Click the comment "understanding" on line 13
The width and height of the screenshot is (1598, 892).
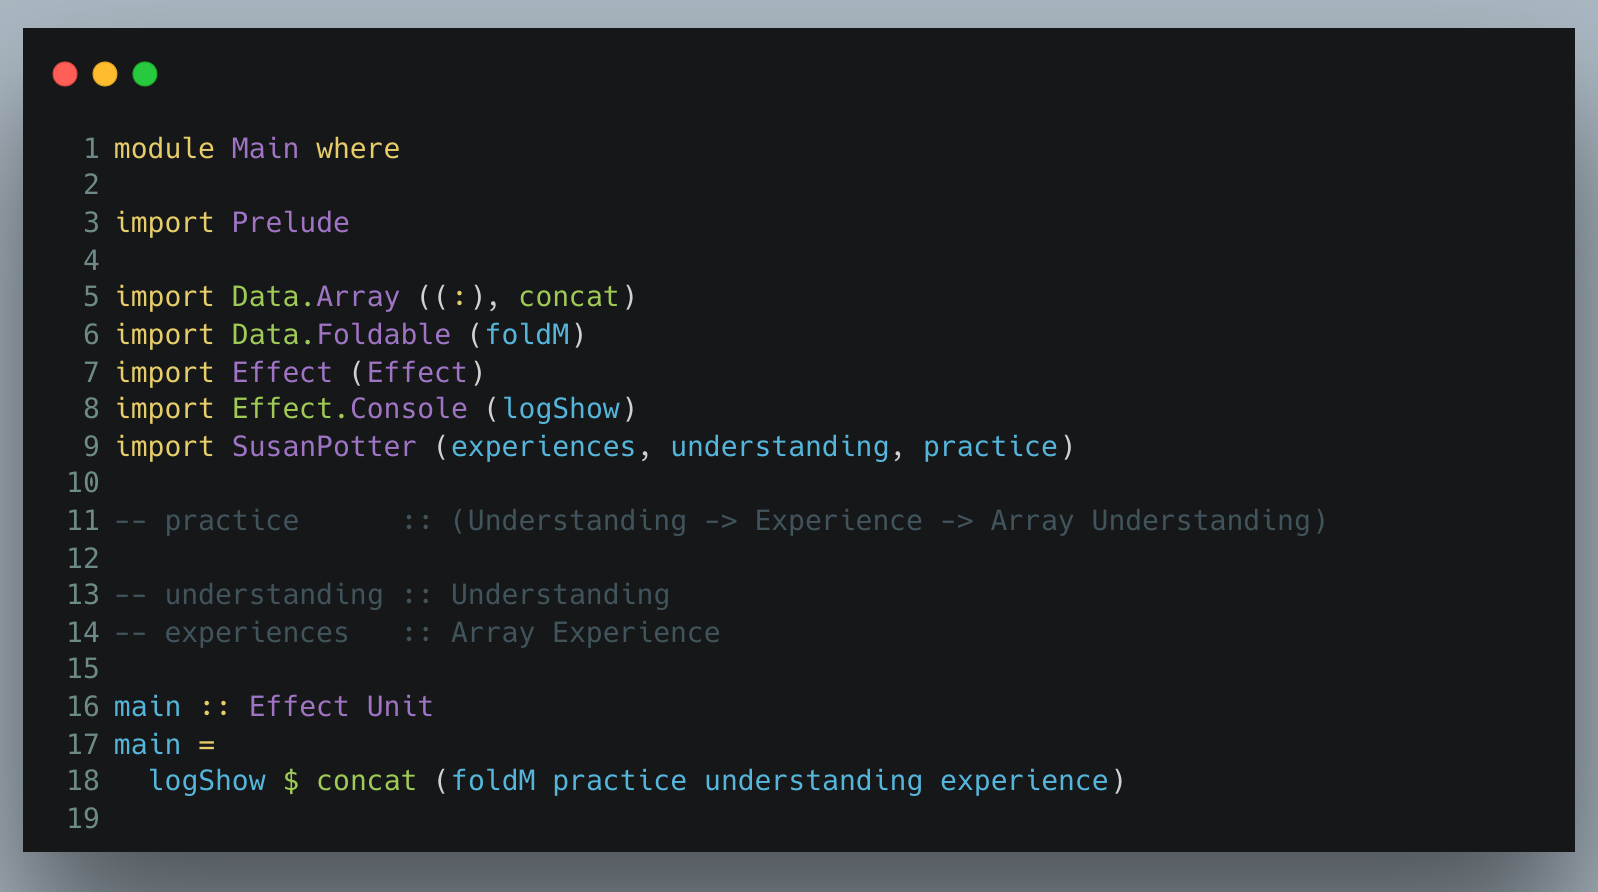tap(274, 594)
